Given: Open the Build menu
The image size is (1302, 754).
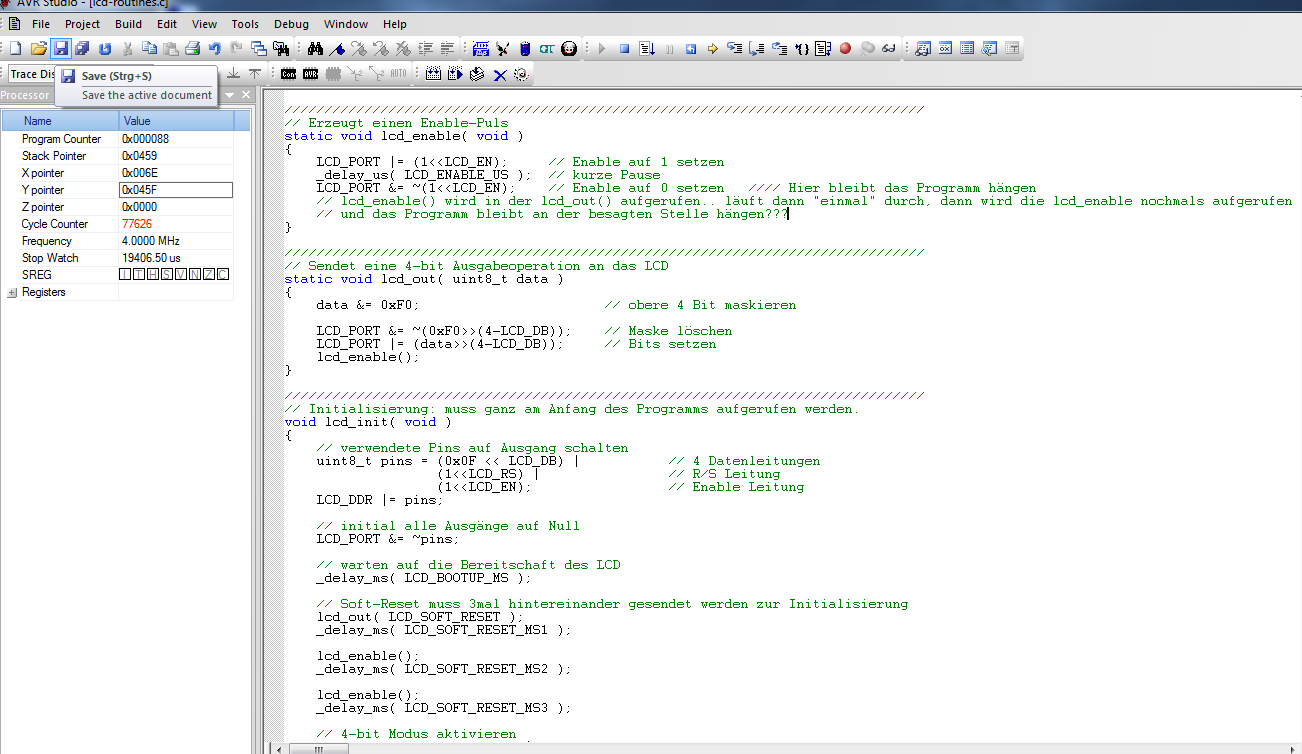Looking at the screenshot, I should [128, 24].
